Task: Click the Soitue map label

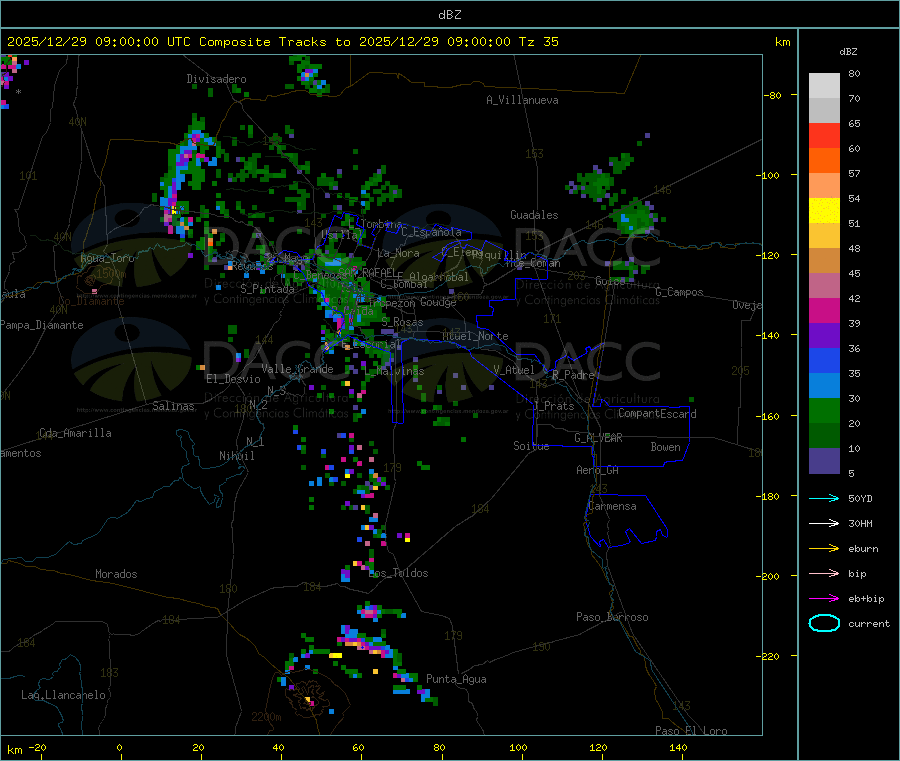Action: (x=531, y=446)
